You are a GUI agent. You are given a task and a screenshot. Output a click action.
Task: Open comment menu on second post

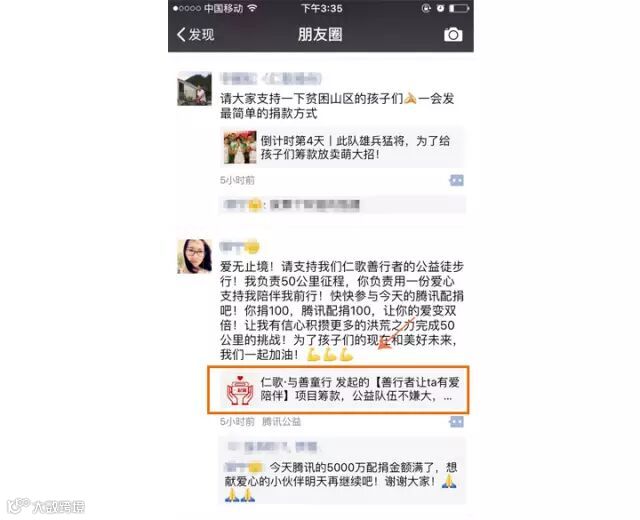pyautogui.click(x=456, y=422)
